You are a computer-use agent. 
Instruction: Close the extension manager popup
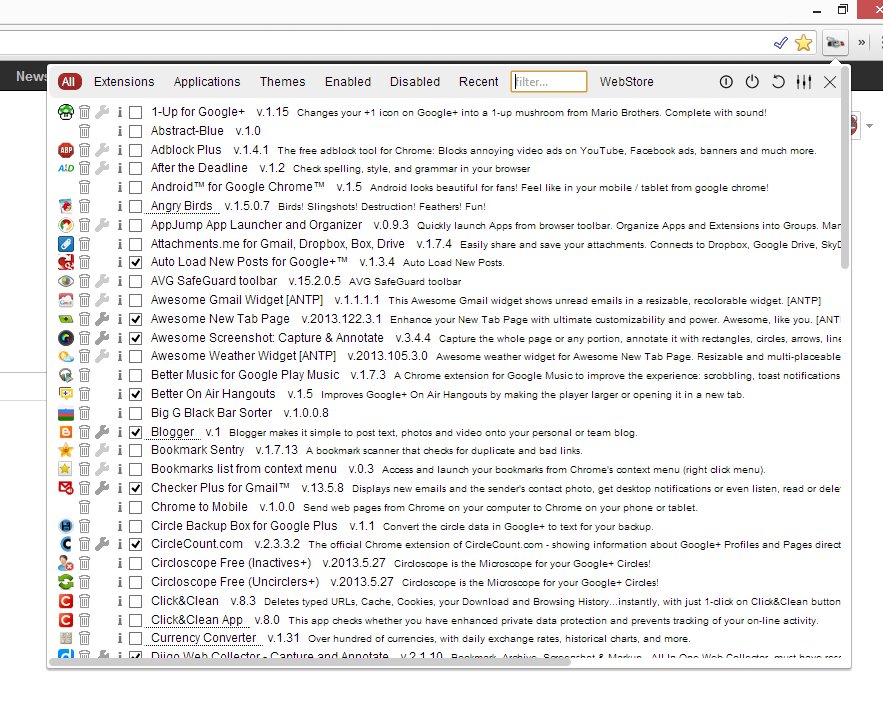[x=830, y=82]
